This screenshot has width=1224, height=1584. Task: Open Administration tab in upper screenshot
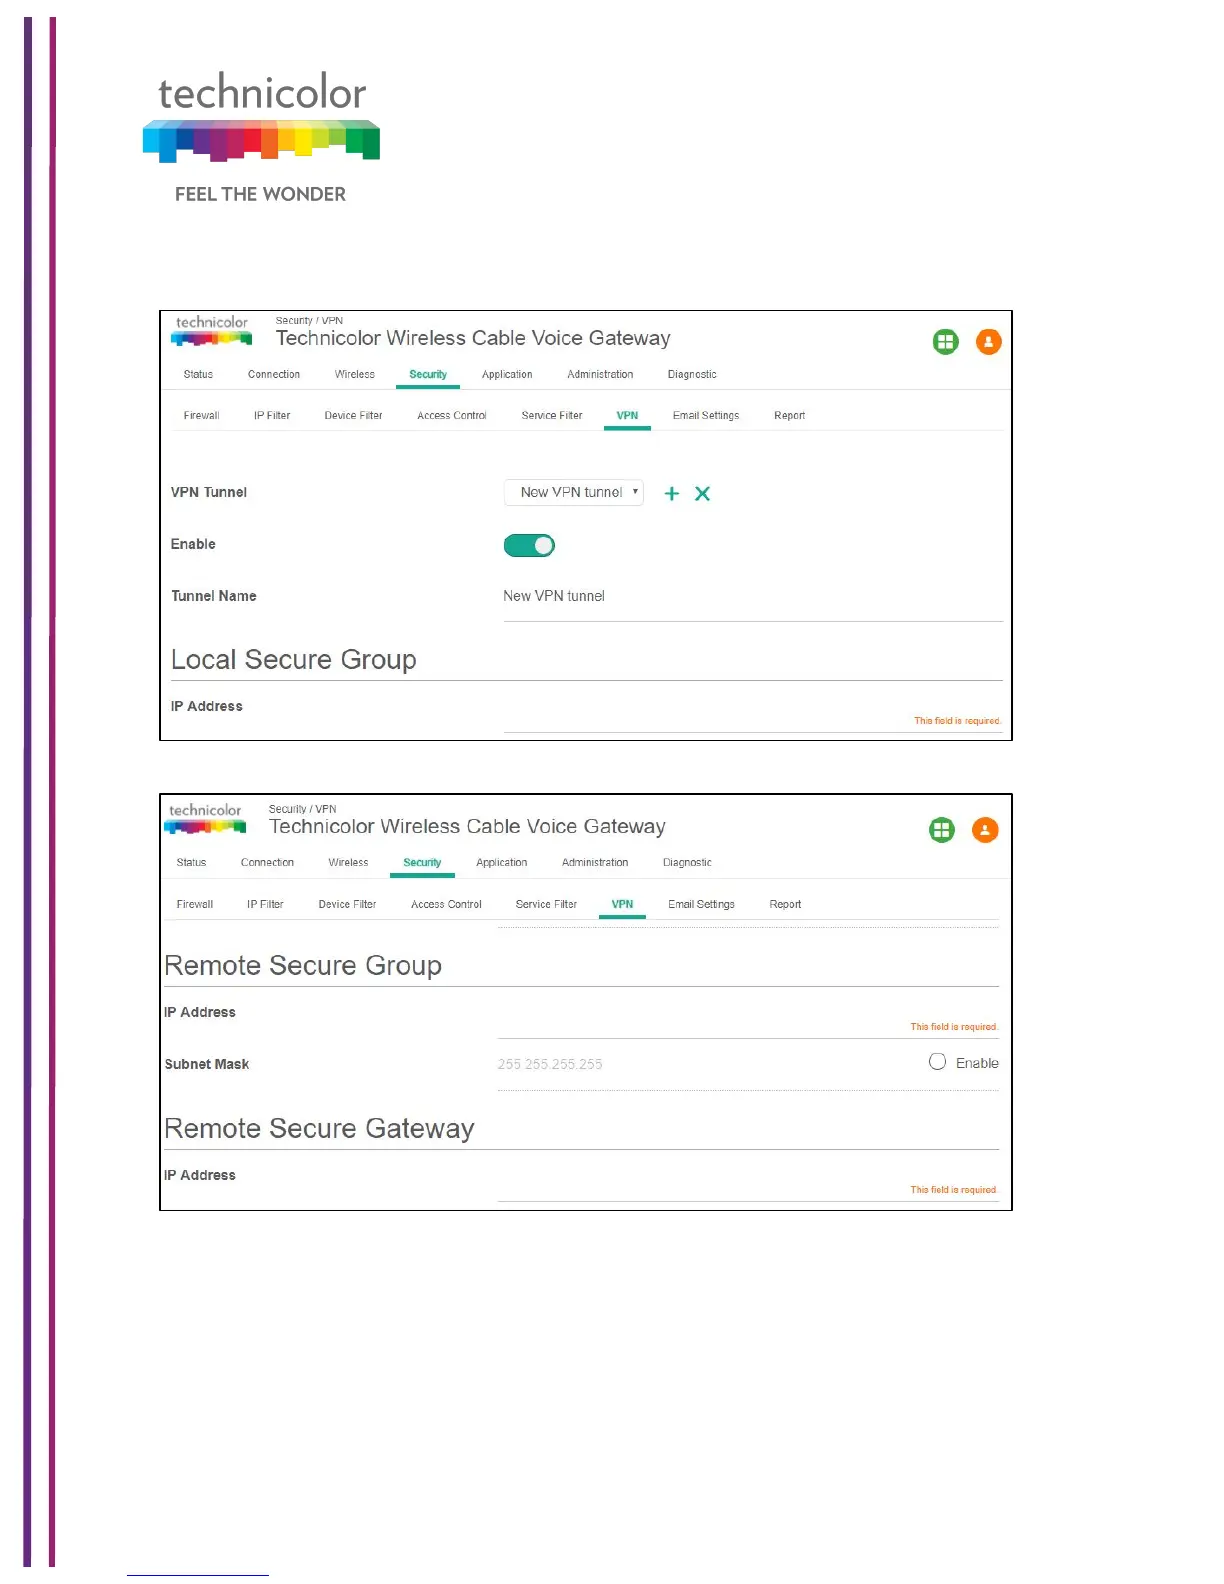(x=600, y=374)
